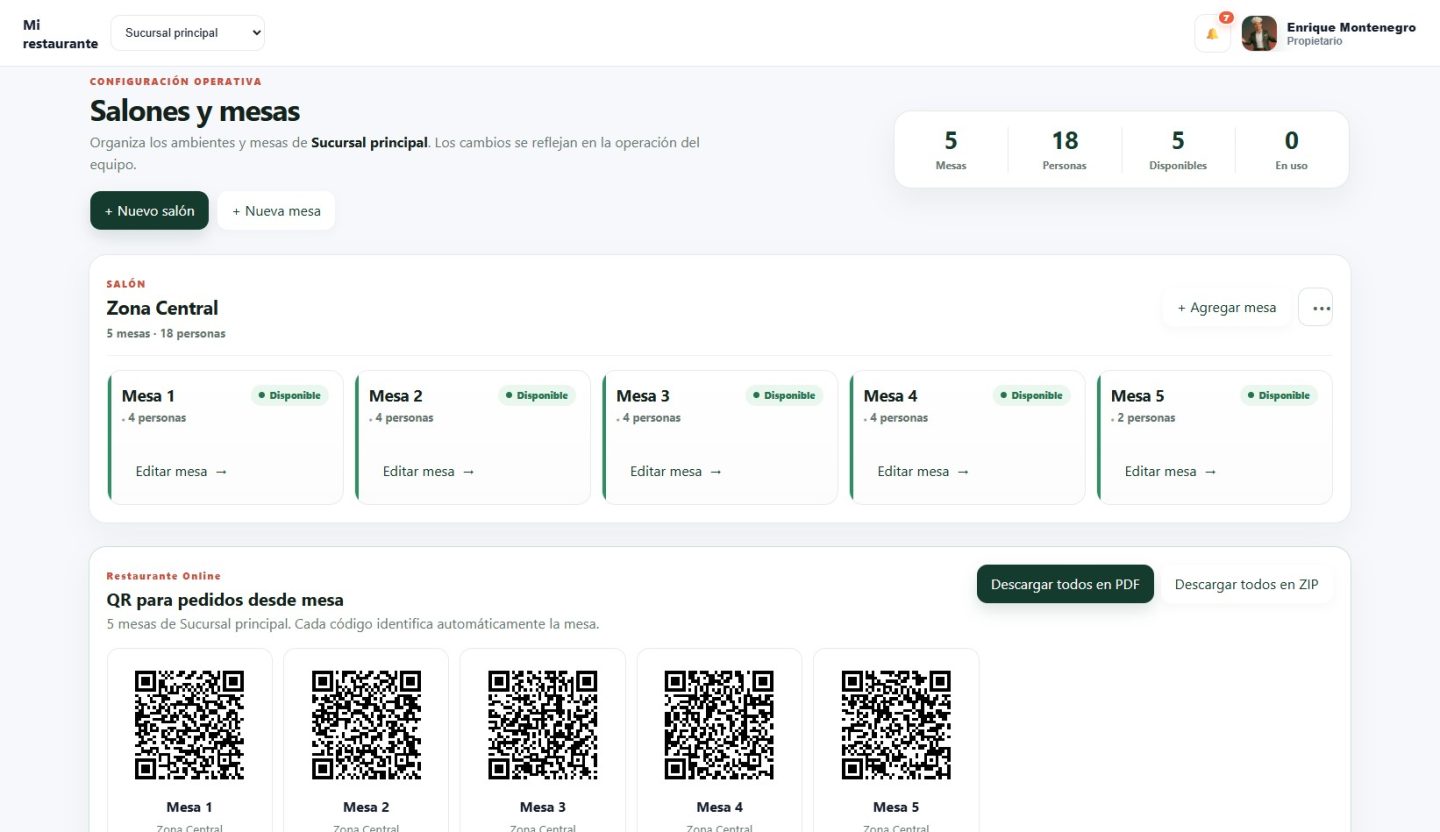
Task: Click the Disponible badge on Mesa 3
Action: [x=784, y=395]
